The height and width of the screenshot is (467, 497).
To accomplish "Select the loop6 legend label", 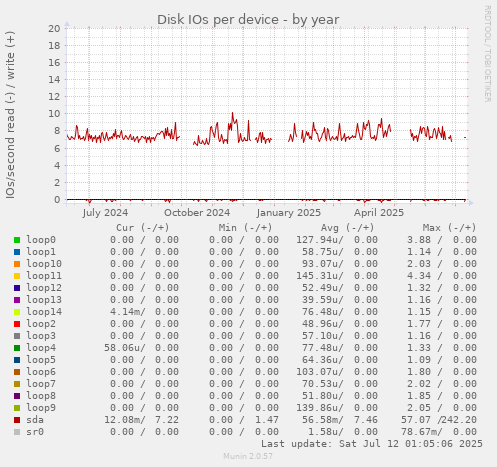I will [x=41, y=372].
